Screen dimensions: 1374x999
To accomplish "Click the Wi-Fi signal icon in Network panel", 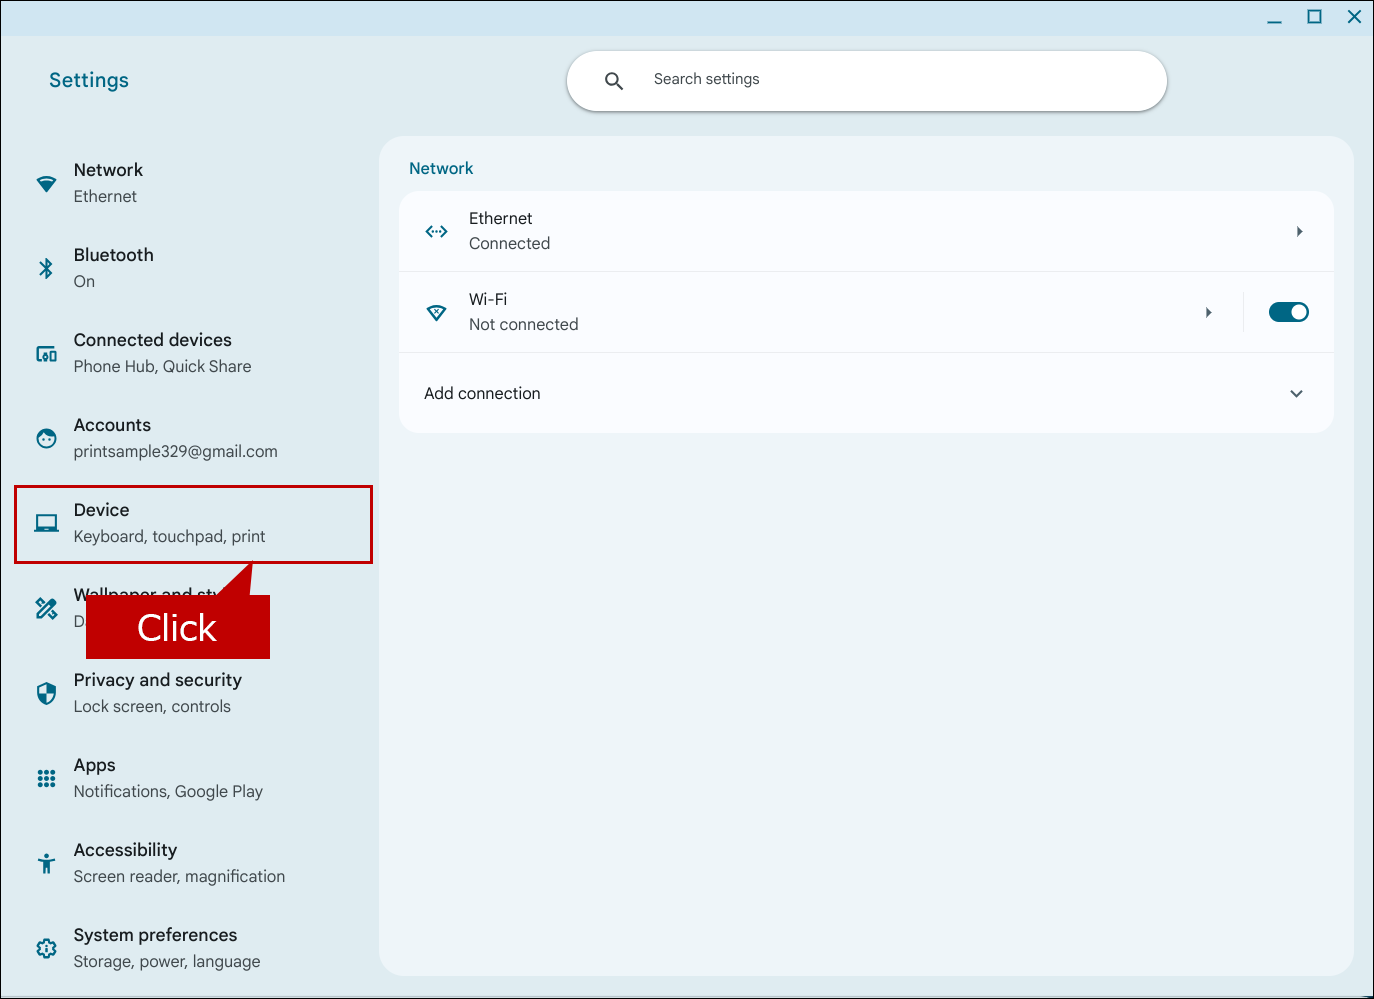I will pos(436,312).
